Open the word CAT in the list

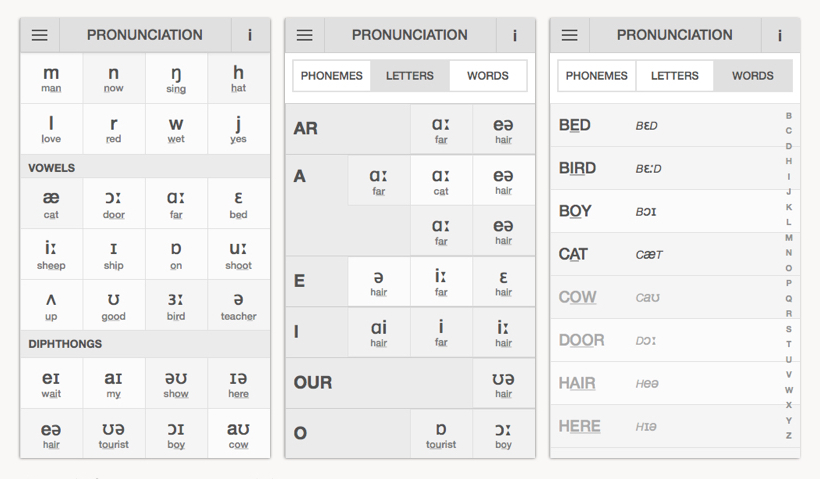coord(573,255)
